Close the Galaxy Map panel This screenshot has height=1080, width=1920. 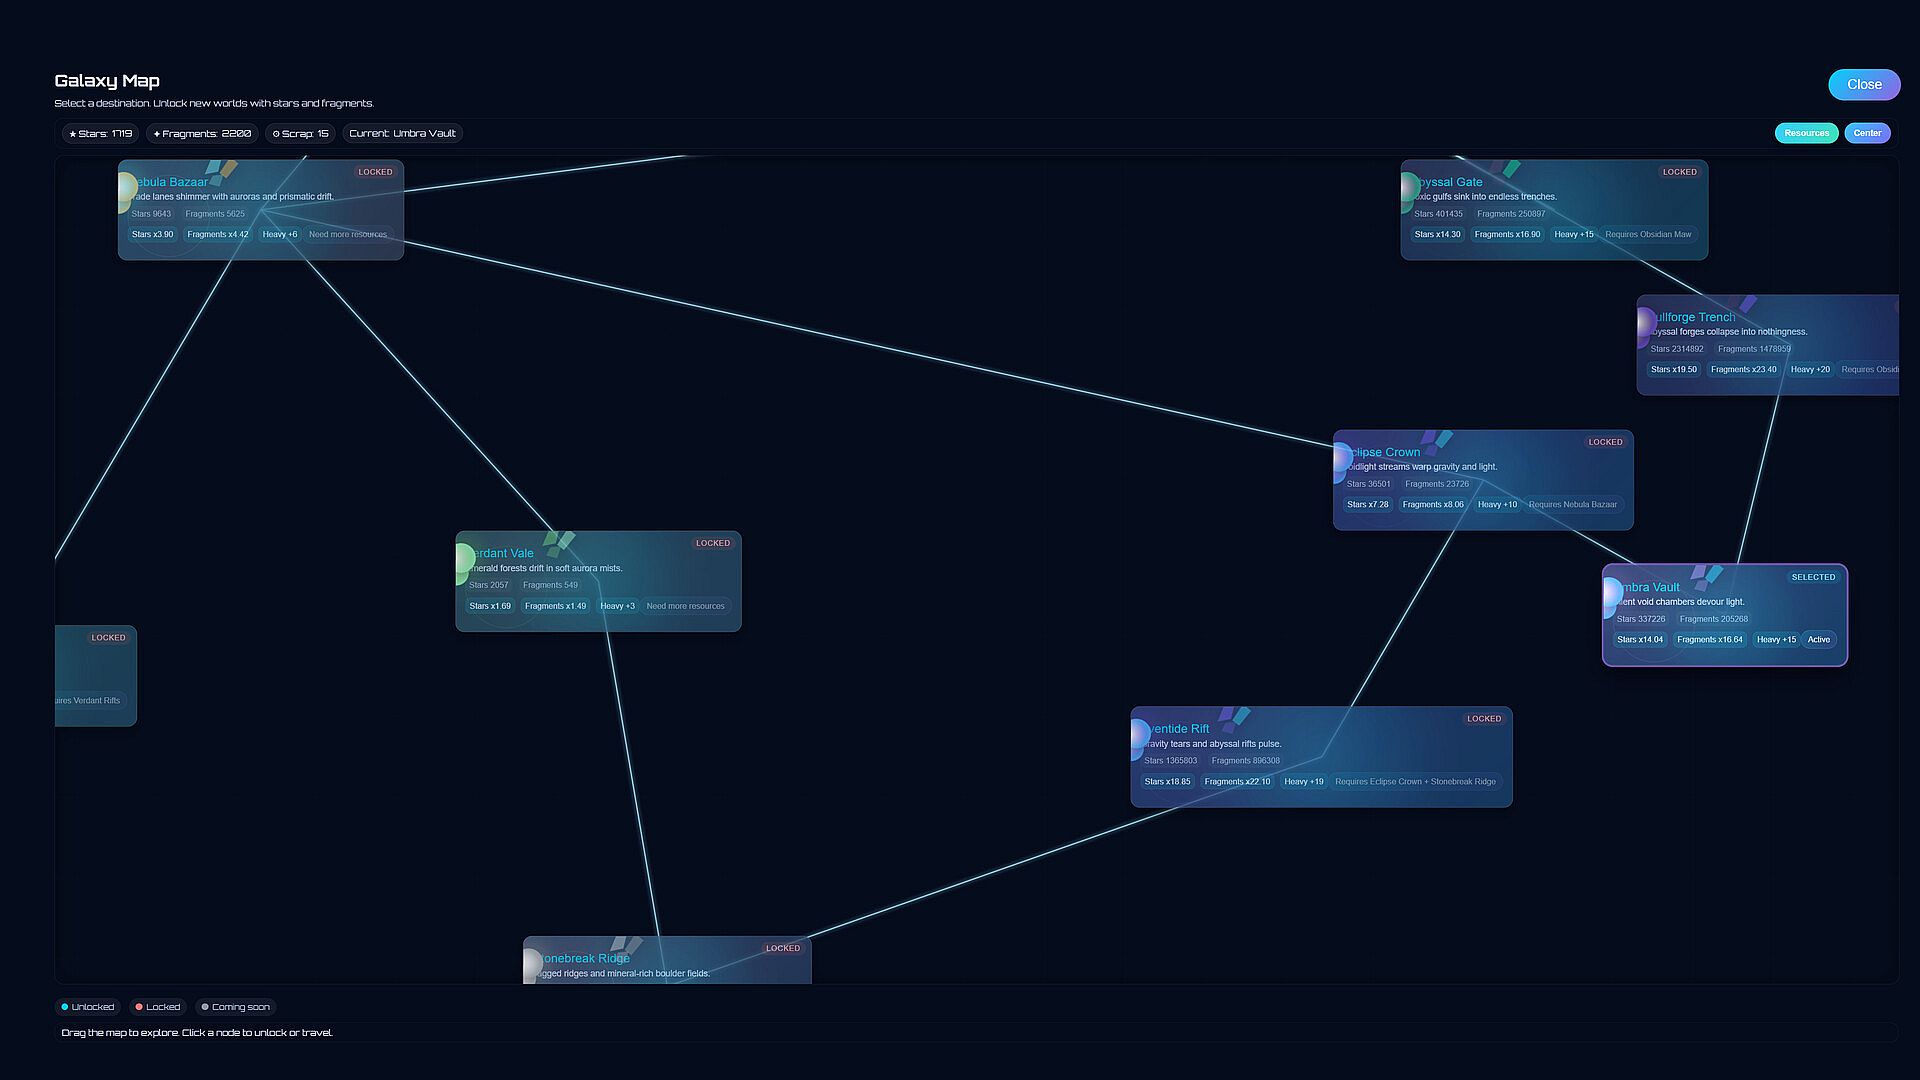[1863, 85]
